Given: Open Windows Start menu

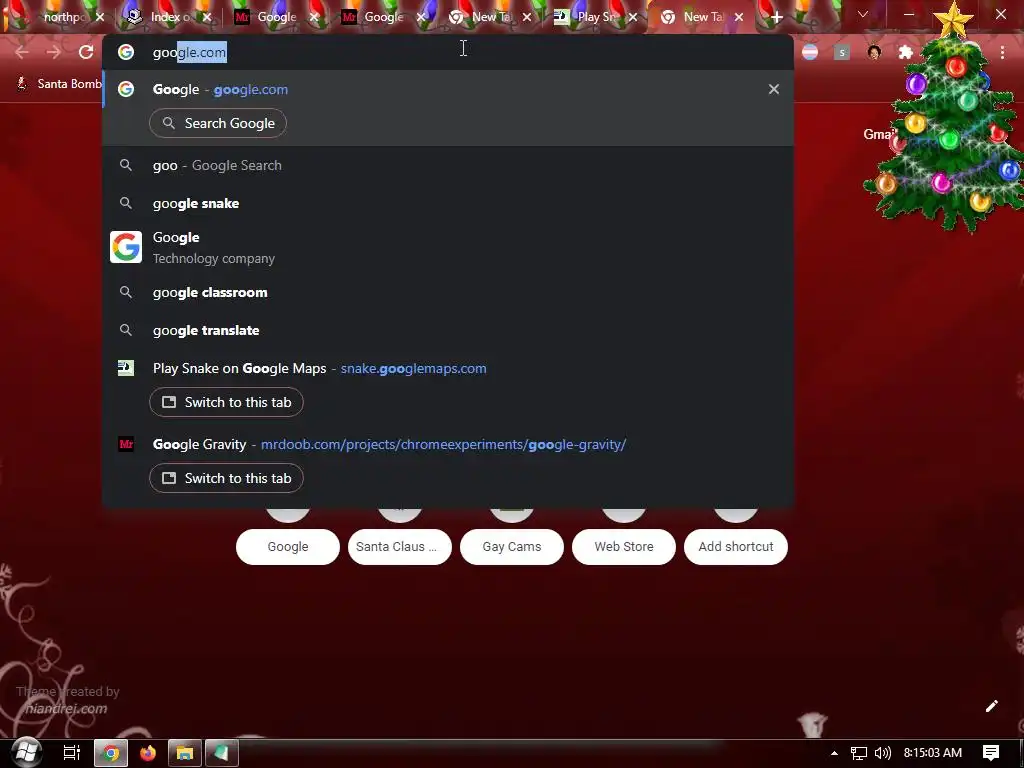Looking at the screenshot, I should pyautogui.click(x=27, y=752).
